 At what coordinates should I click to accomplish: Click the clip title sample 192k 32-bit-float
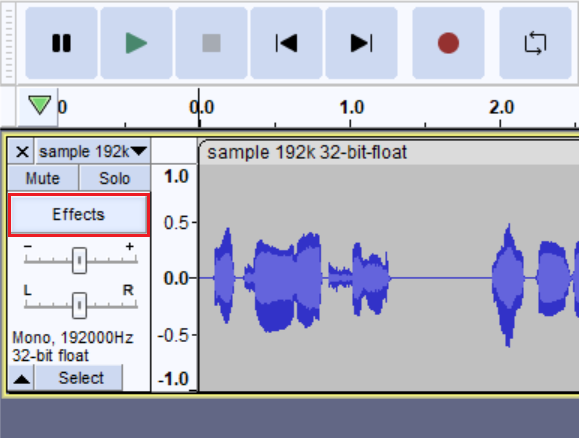point(307,153)
